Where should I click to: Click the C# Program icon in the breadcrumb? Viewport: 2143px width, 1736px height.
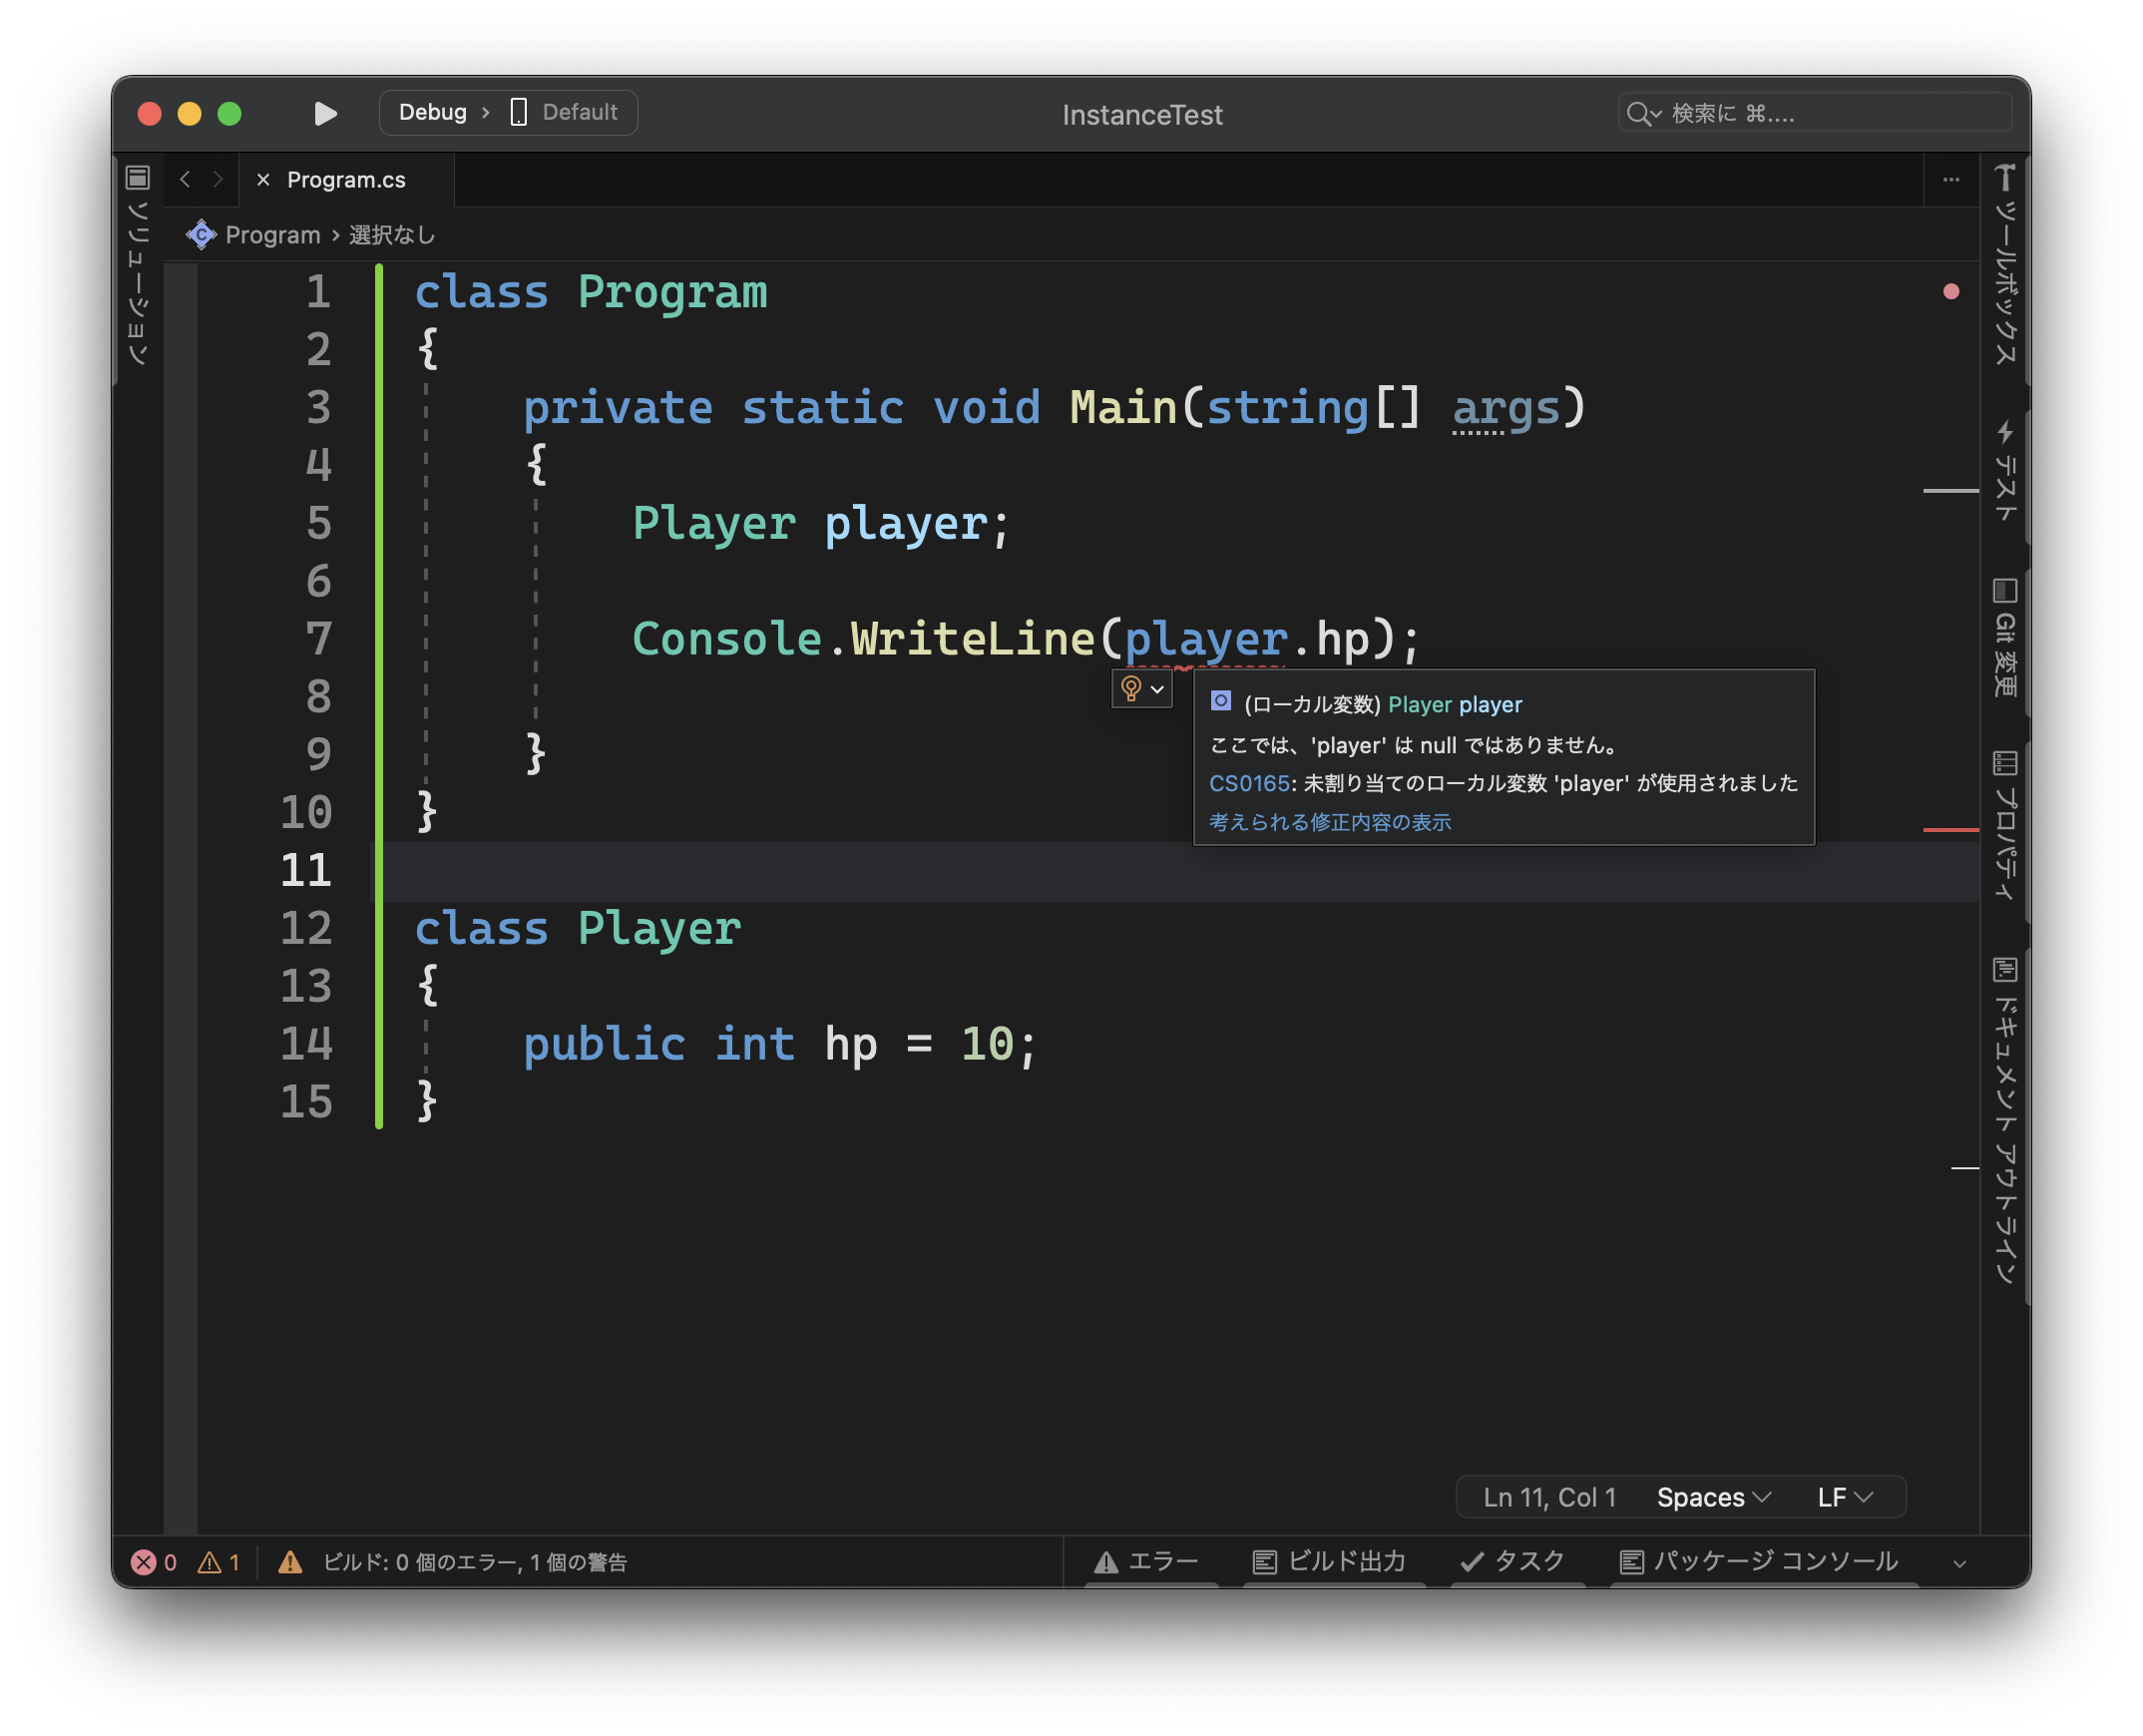click(x=201, y=234)
